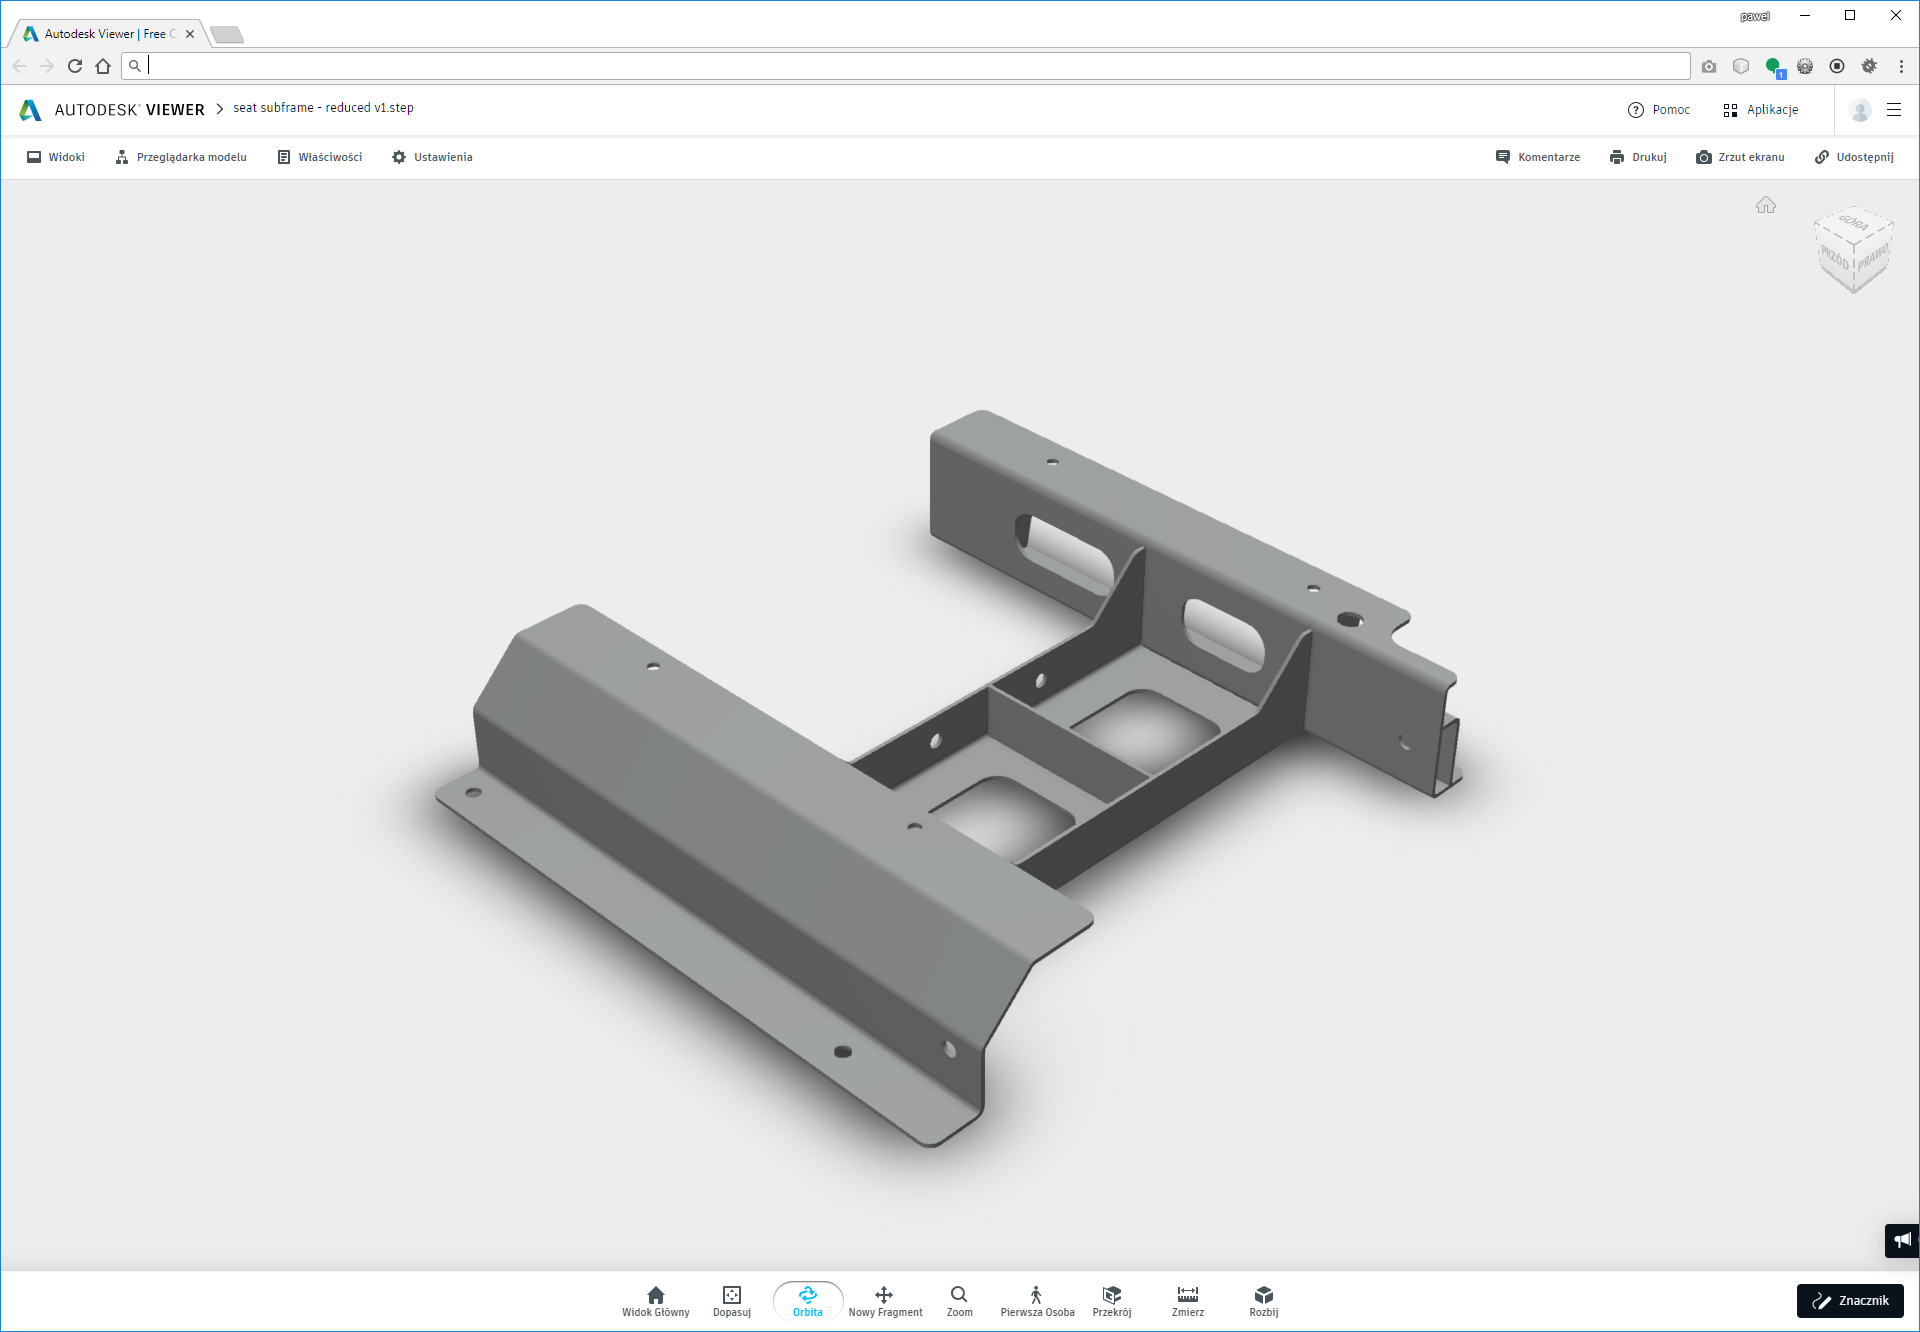Screen dimensions: 1920x1332
Task: Expand the Aplikacje apps menu
Action: coord(1761,110)
